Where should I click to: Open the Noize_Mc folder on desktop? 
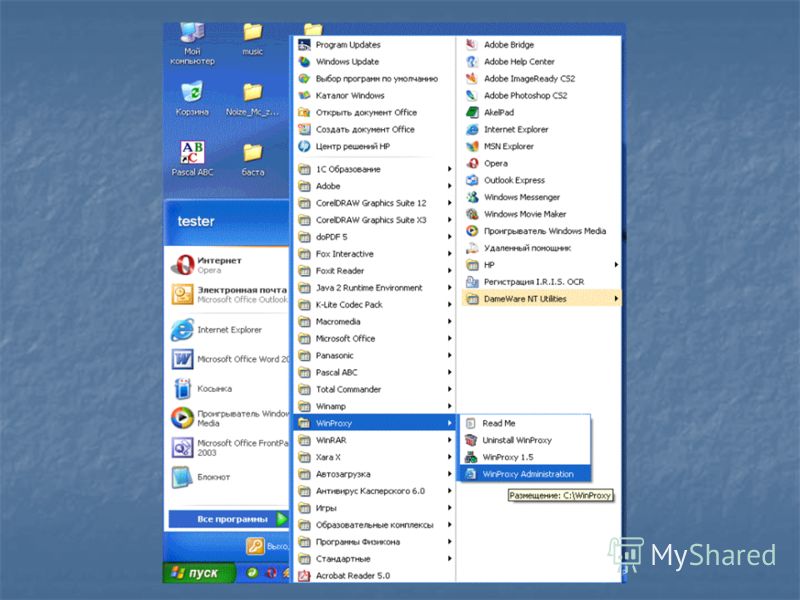pos(253,92)
